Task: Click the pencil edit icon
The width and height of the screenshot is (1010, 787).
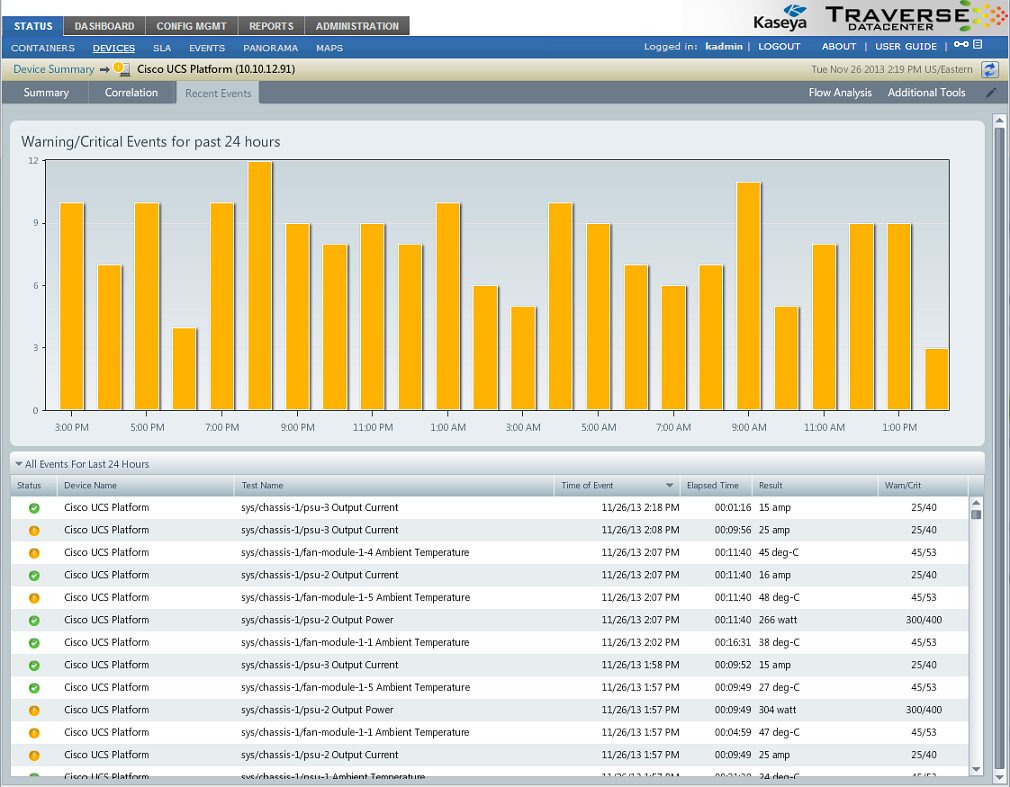Action: point(991,93)
